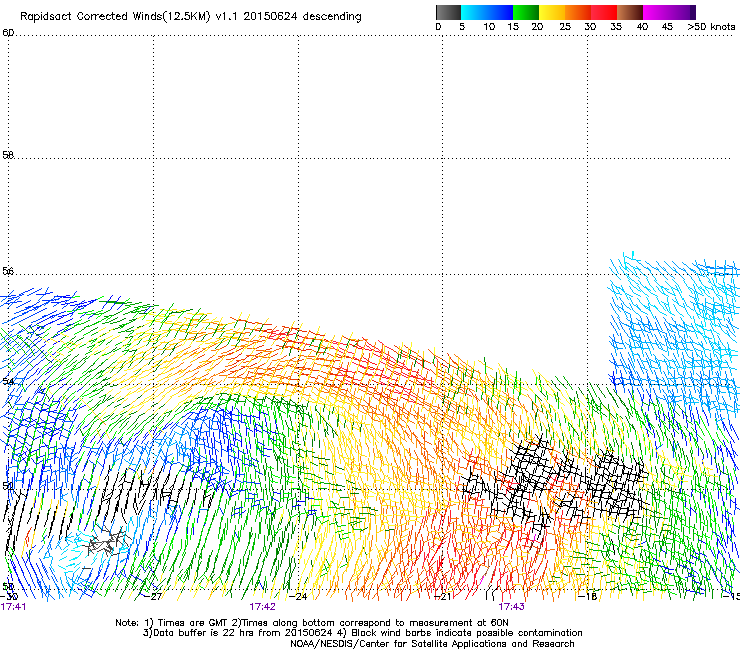The image size is (740, 650).
Task: Click the '>50 knots' legend label
Action: coord(711,27)
